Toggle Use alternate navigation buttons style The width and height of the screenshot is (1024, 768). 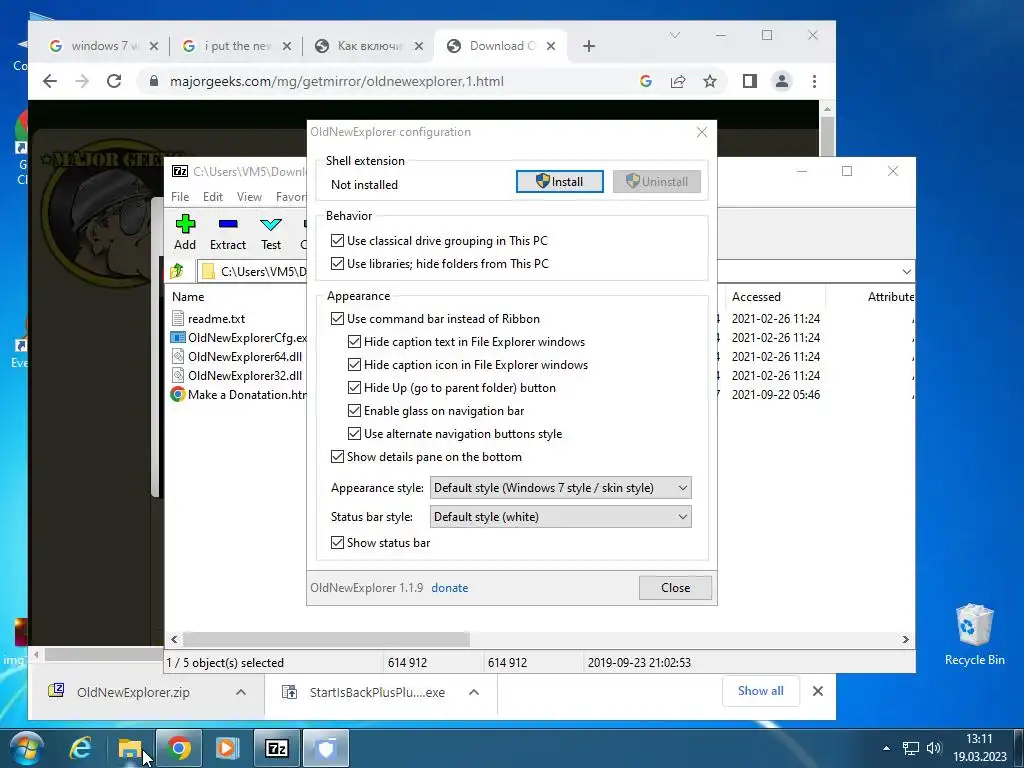[x=354, y=434]
